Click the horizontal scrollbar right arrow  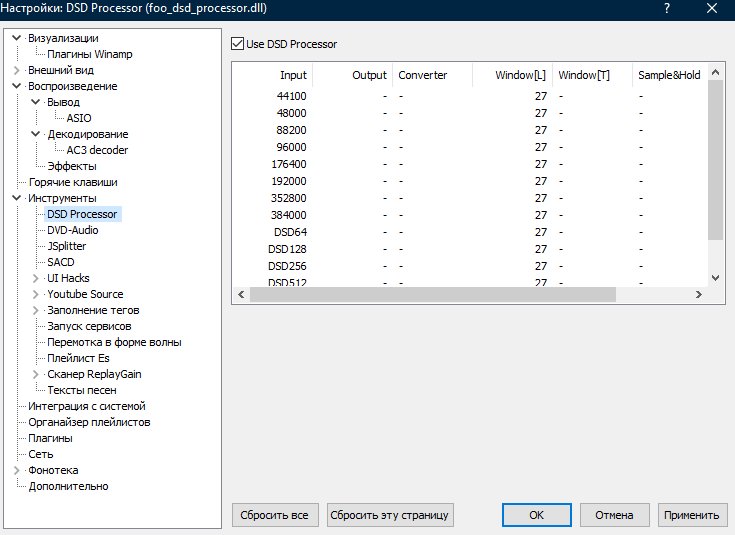pos(699,294)
